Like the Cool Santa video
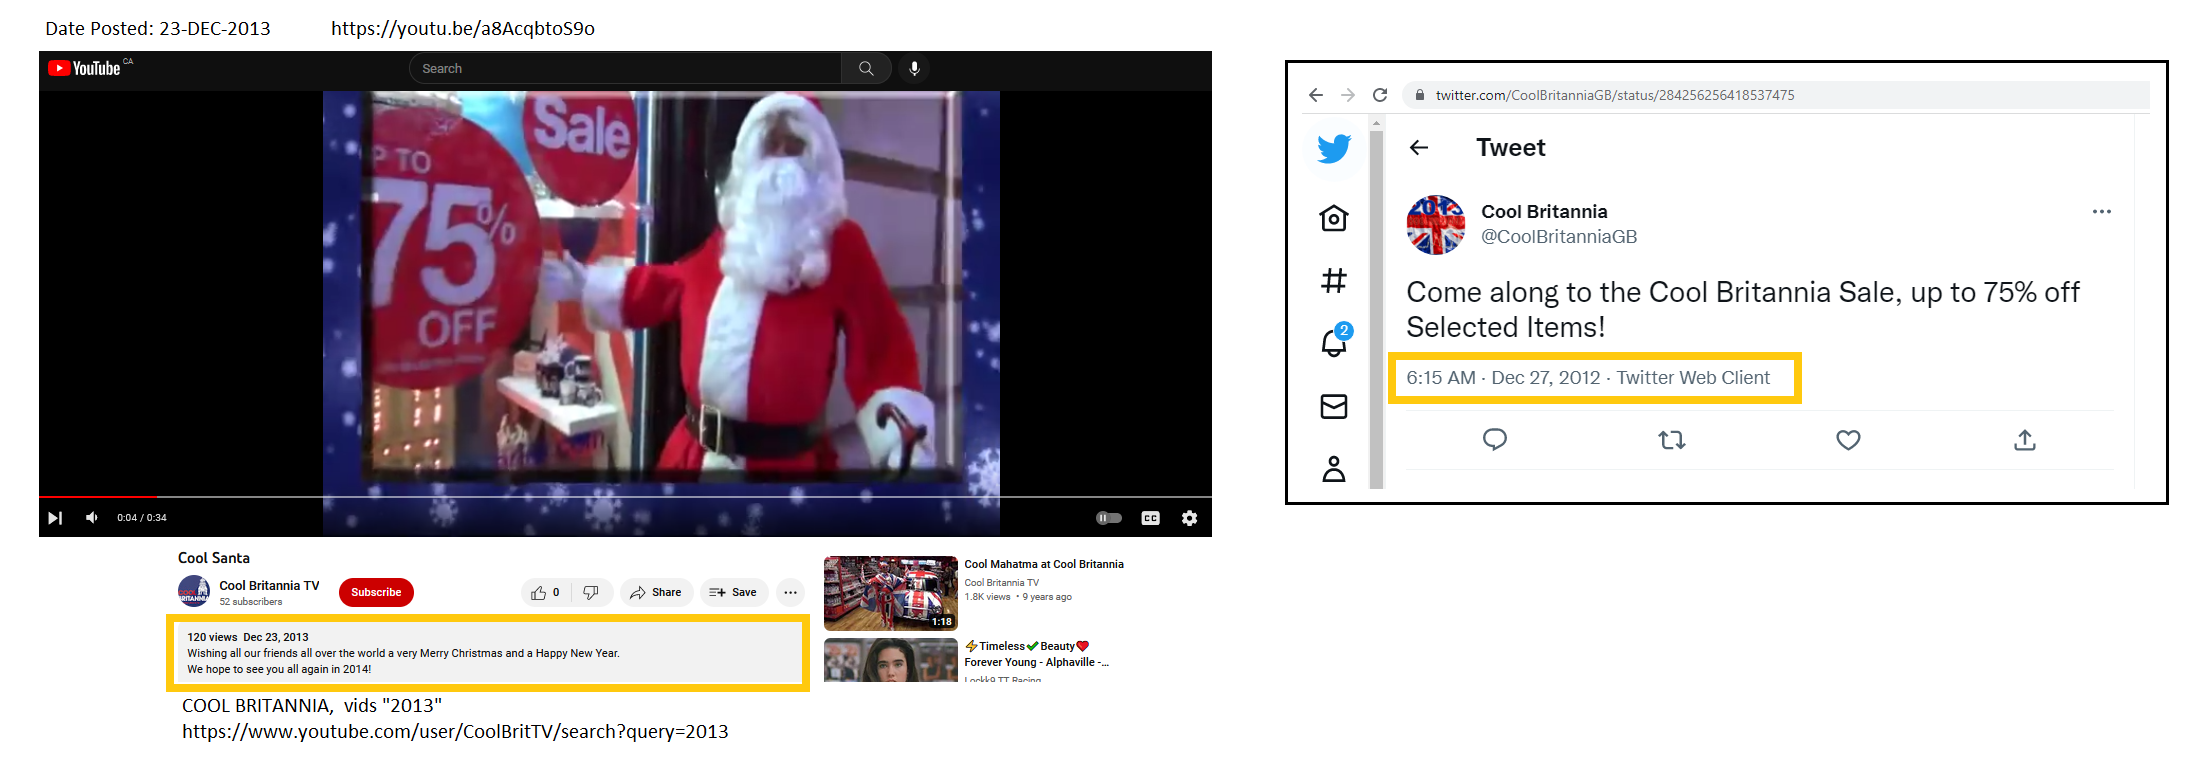 click(546, 592)
